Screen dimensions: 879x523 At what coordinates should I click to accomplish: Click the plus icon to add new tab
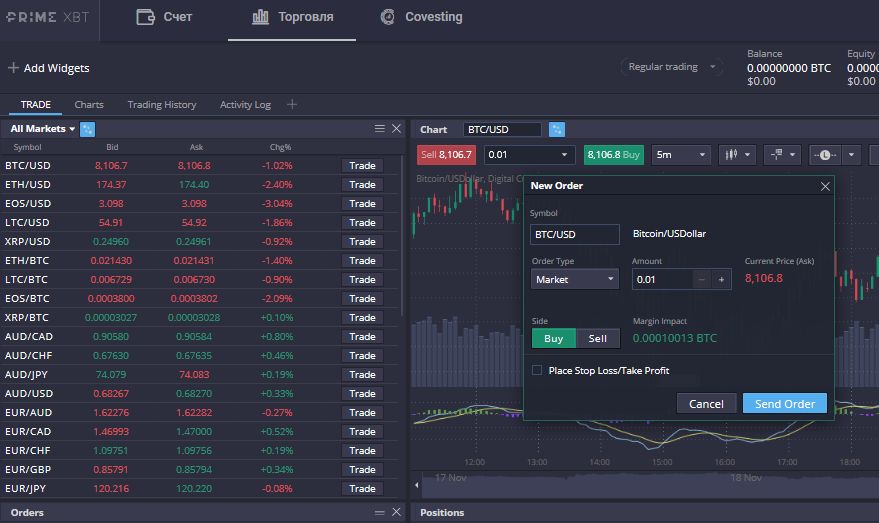point(292,104)
